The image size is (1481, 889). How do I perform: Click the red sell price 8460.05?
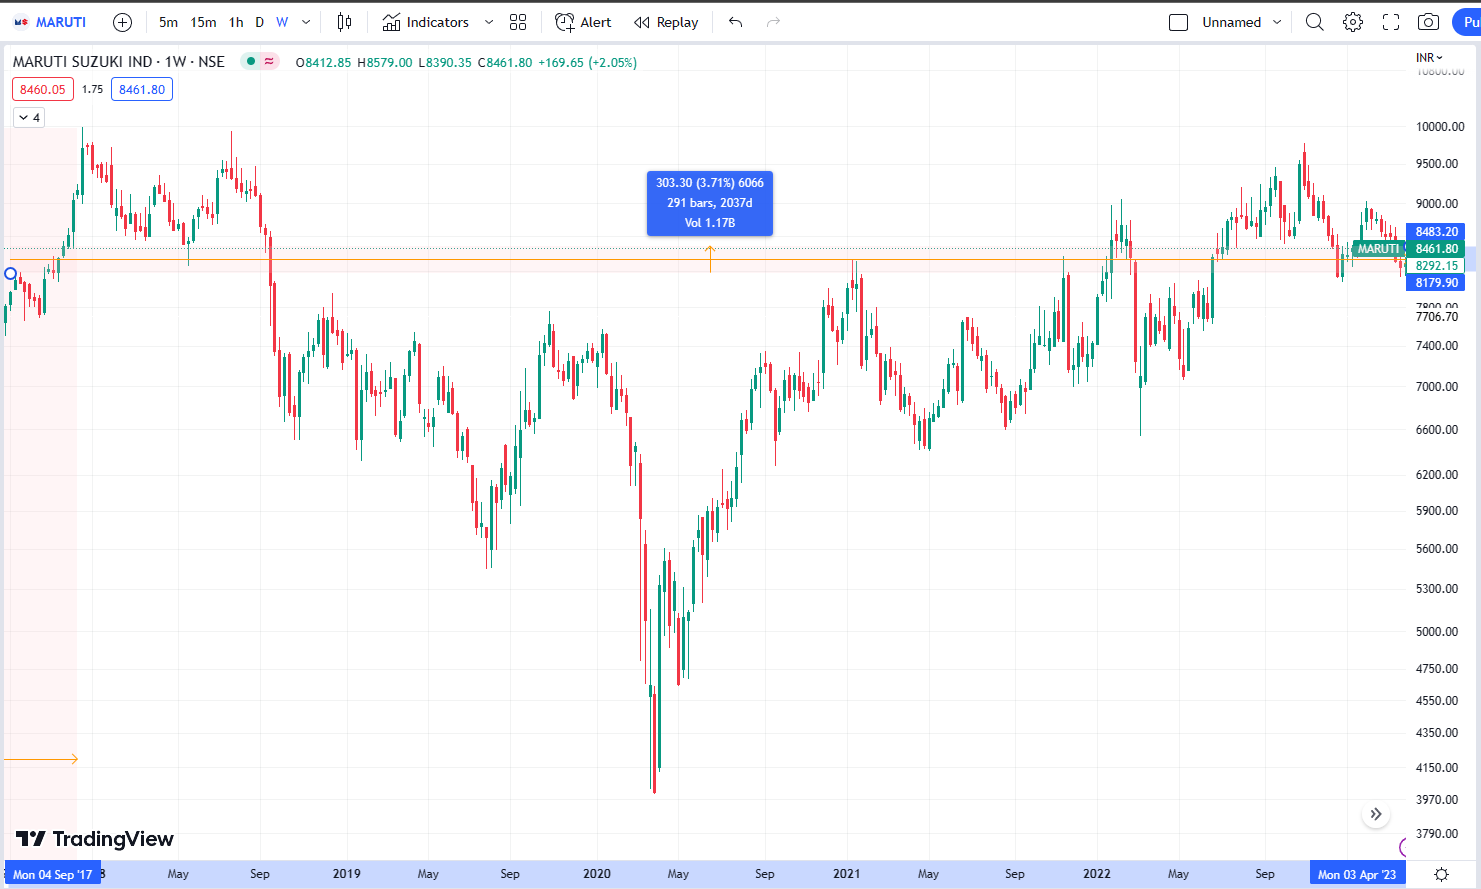[x=43, y=89]
